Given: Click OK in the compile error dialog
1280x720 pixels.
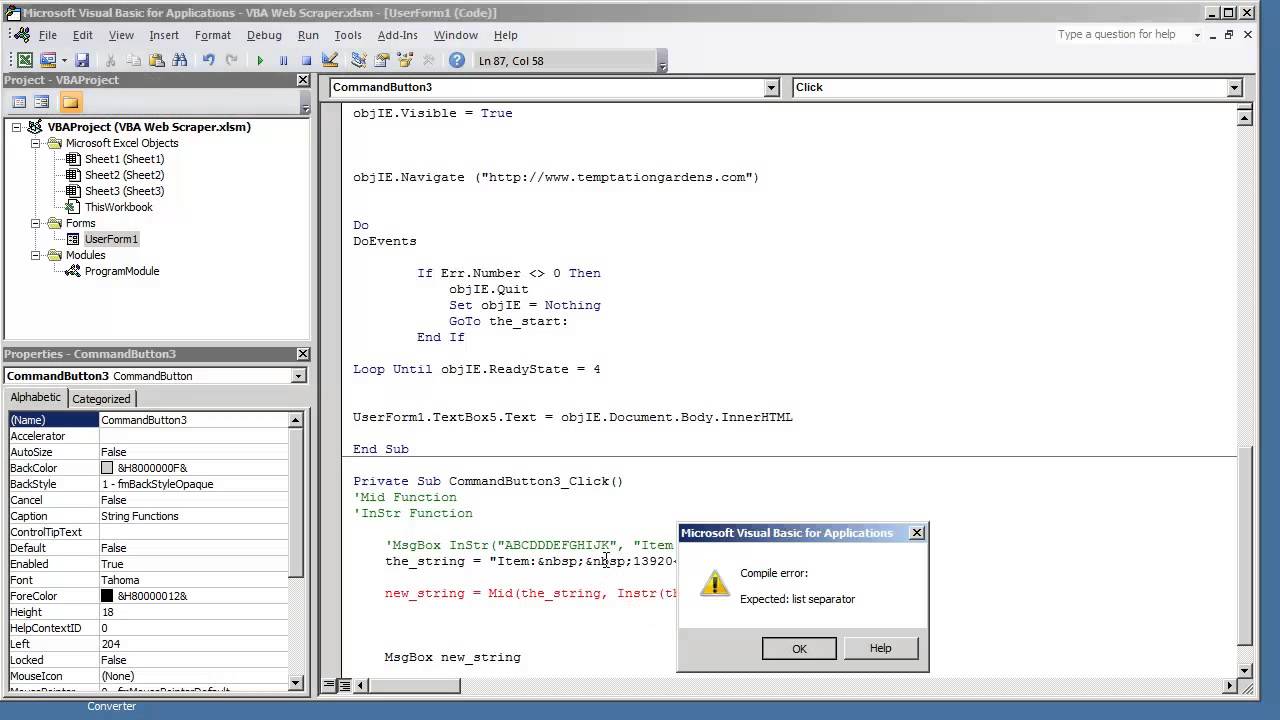Looking at the screenshot, I should tap(799, 648).
